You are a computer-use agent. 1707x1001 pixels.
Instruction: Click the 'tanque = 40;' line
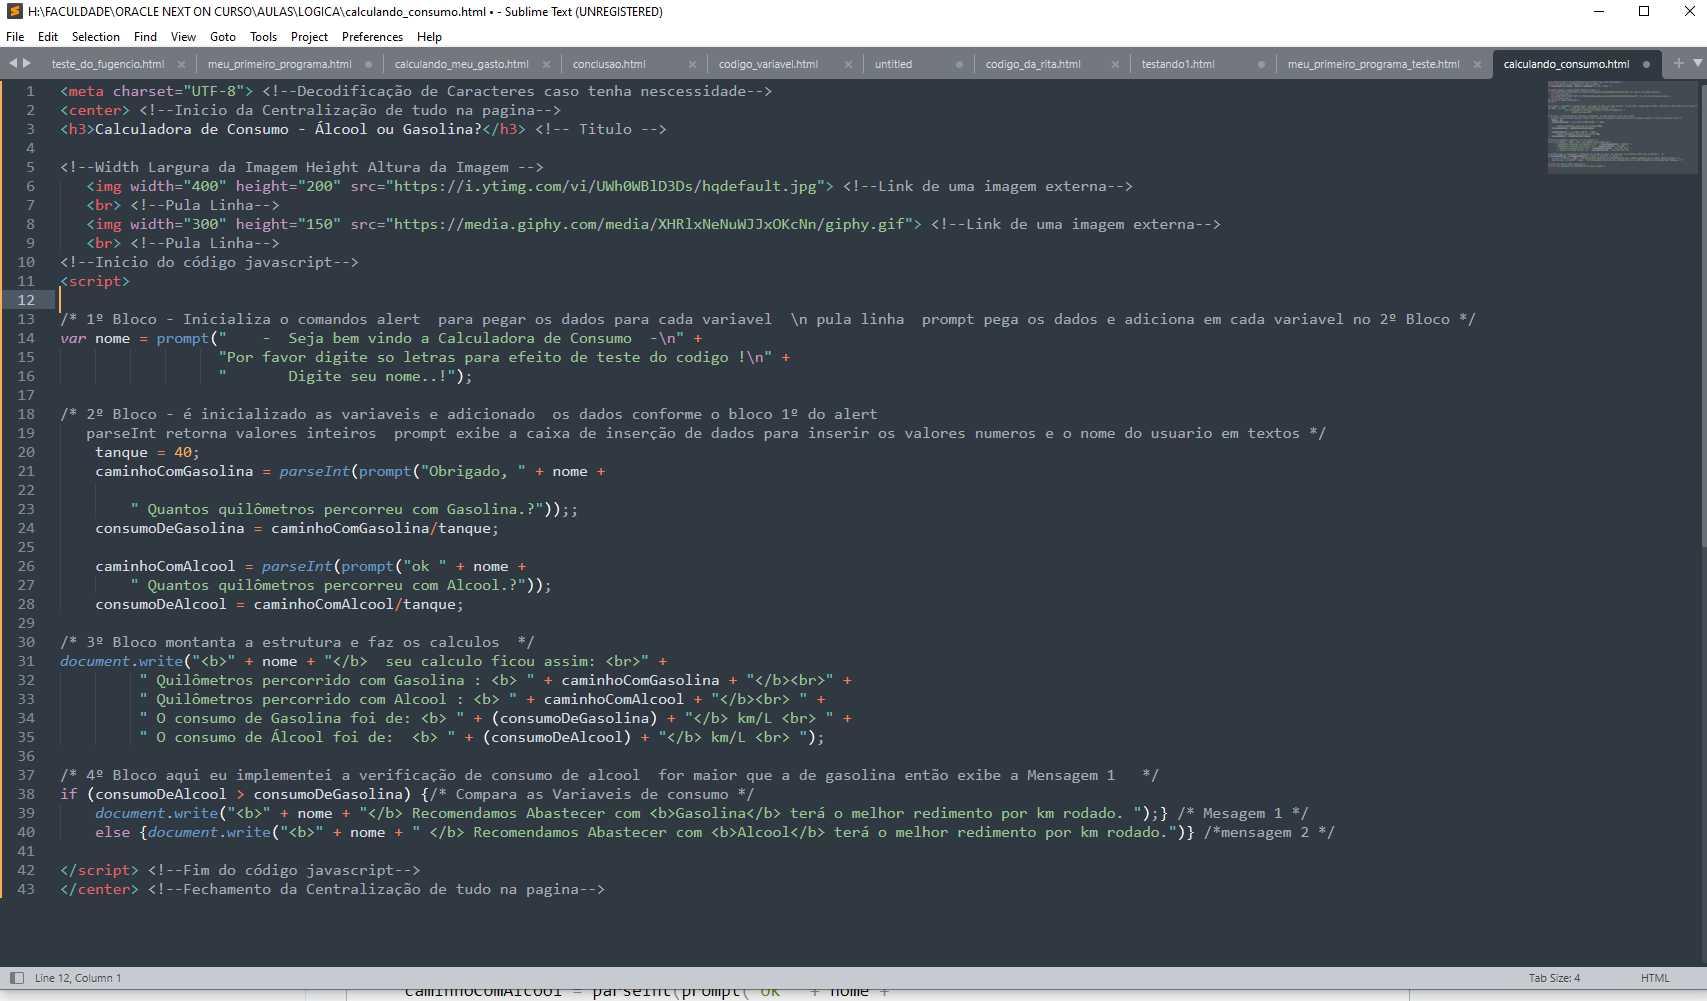147,452
